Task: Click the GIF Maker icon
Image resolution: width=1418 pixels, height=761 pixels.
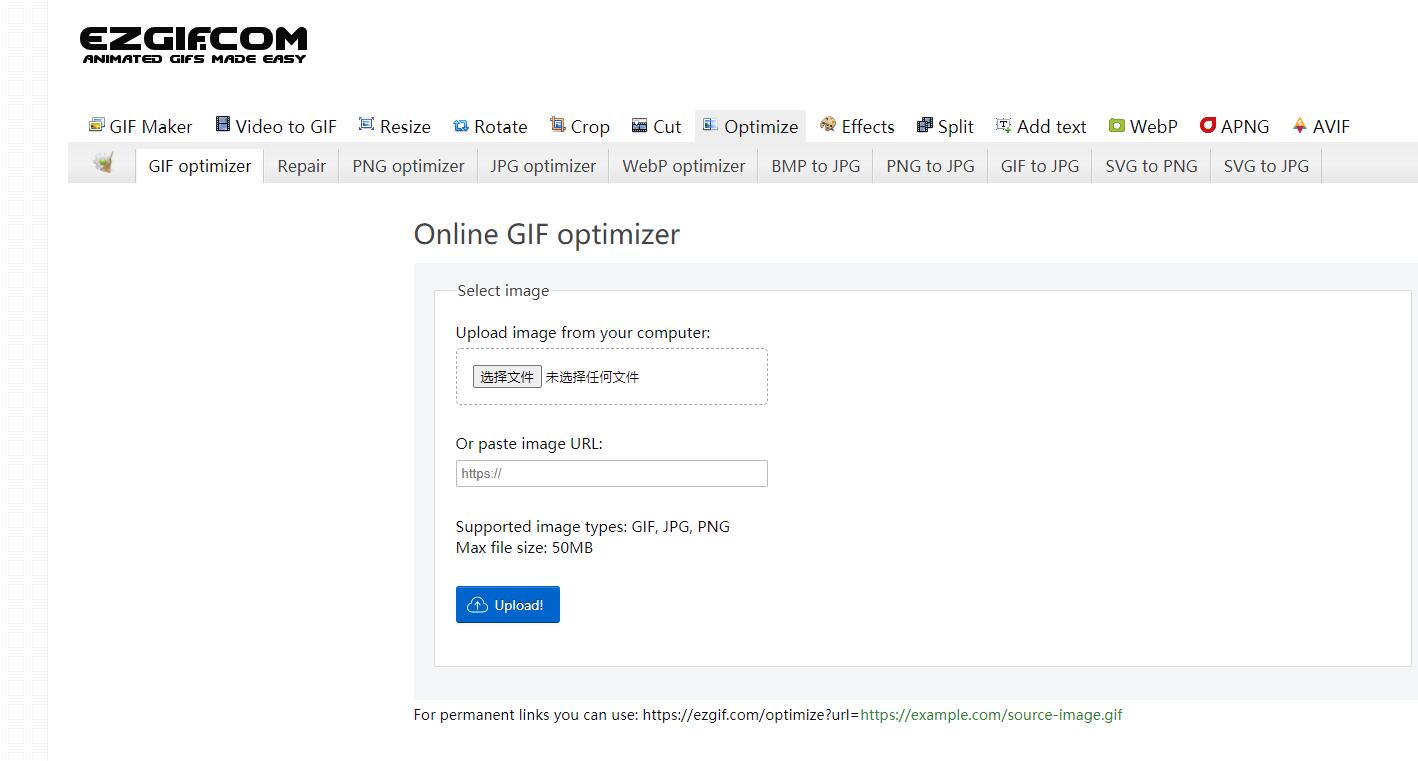Action: (96, 125)
